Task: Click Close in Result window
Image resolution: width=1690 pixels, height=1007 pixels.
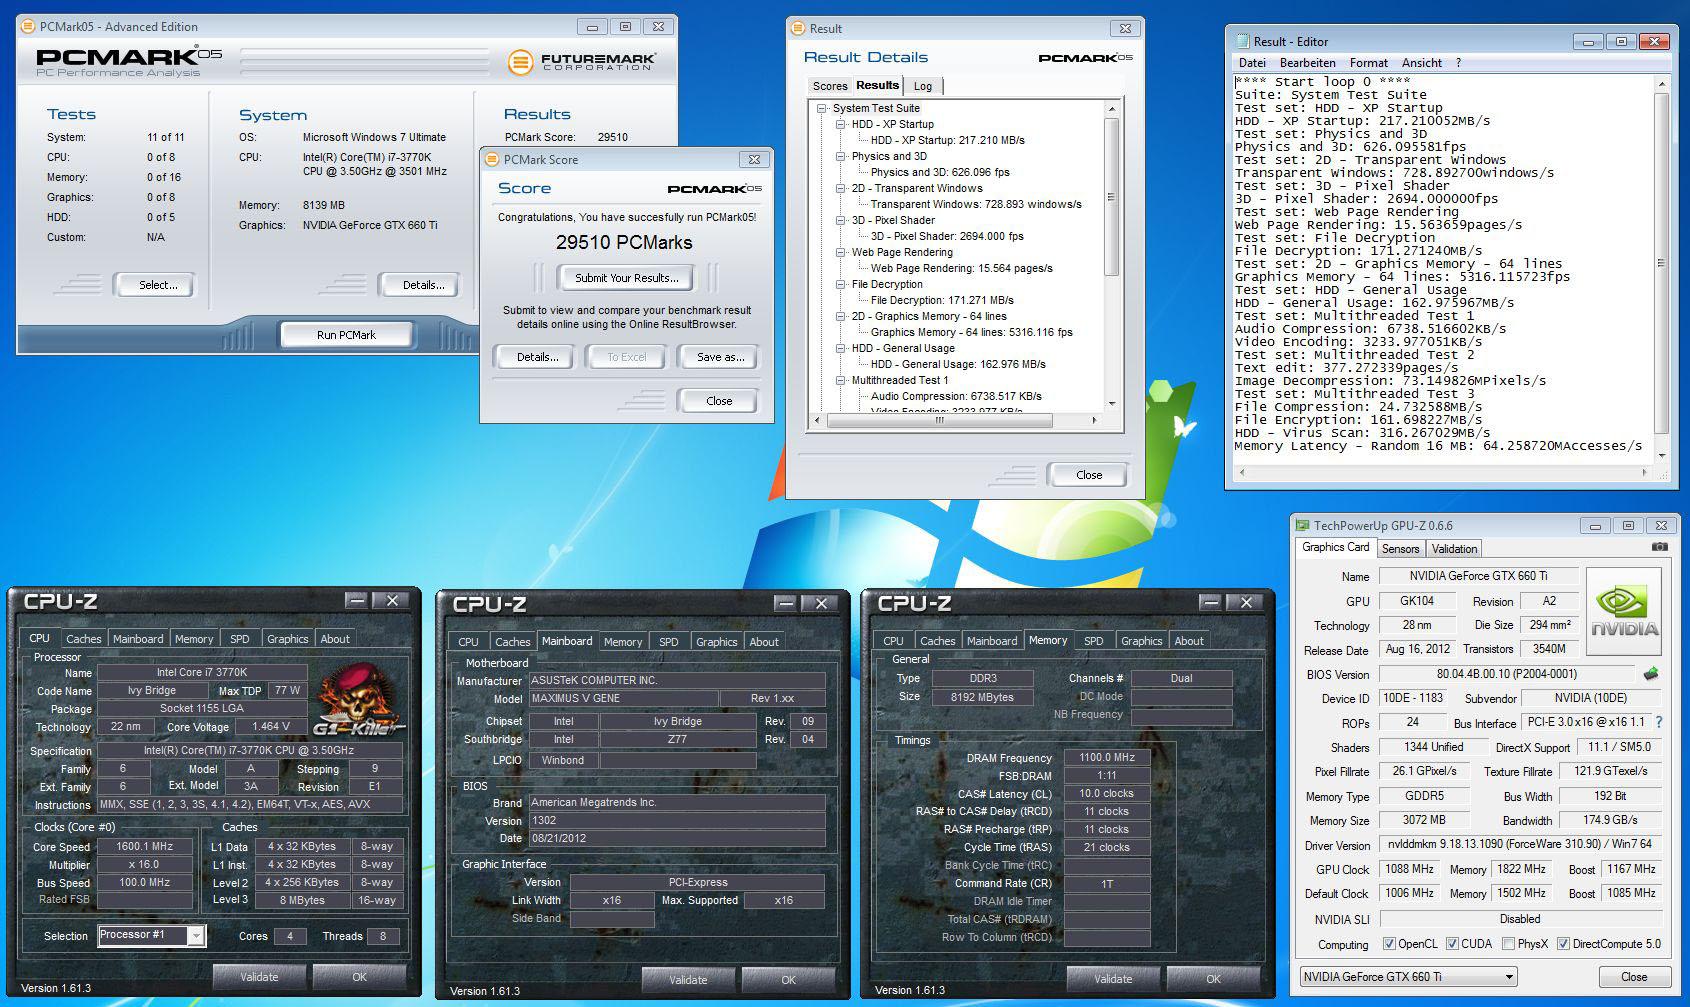Action: [x=1089, y=475]
